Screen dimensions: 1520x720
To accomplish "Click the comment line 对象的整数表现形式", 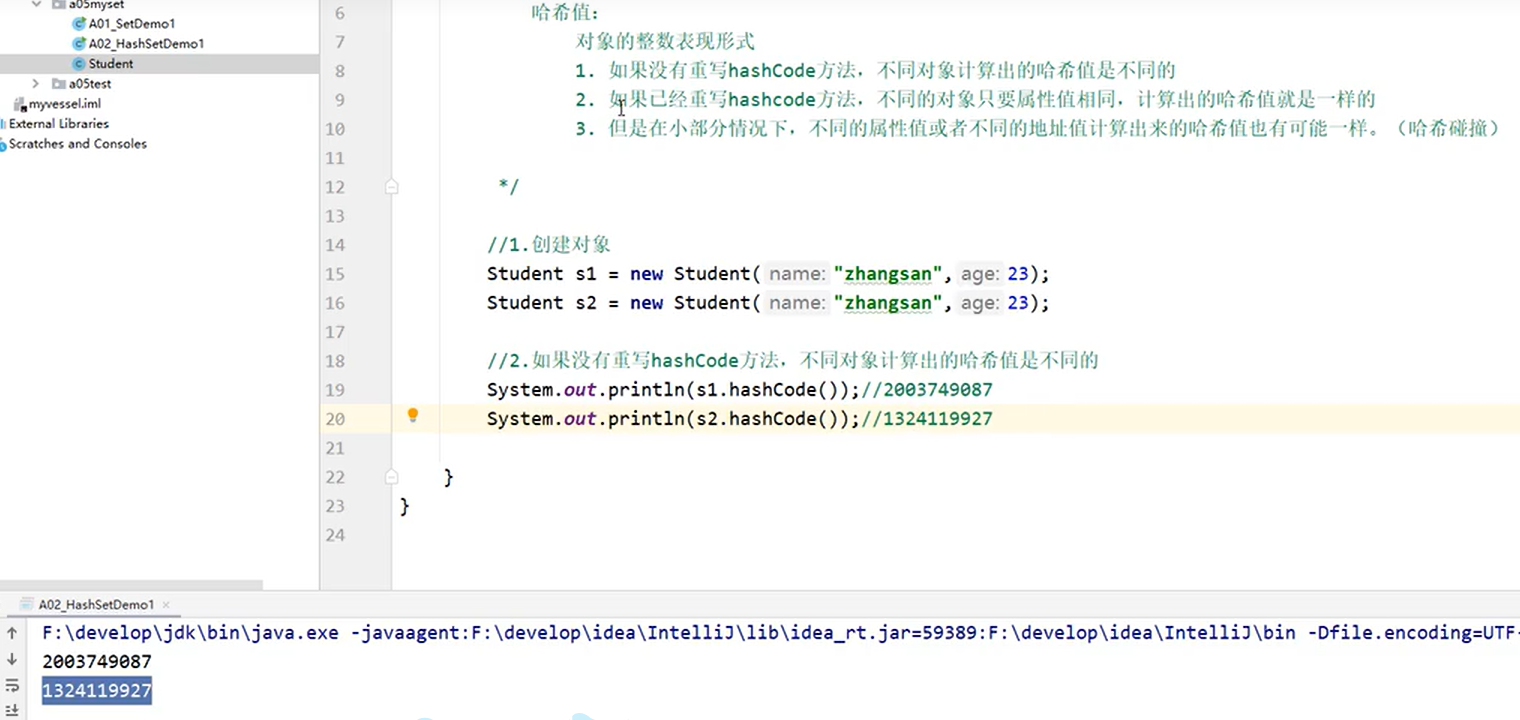I will [x=665, y=42].
